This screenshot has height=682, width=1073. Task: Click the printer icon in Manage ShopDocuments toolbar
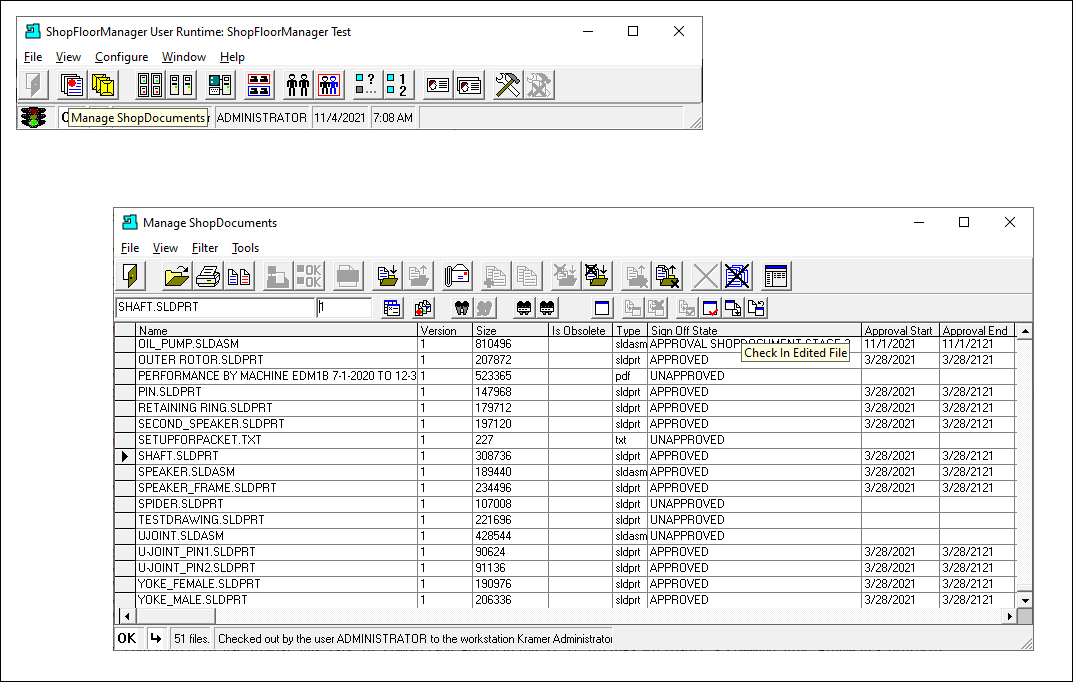(x=207, y=276)
